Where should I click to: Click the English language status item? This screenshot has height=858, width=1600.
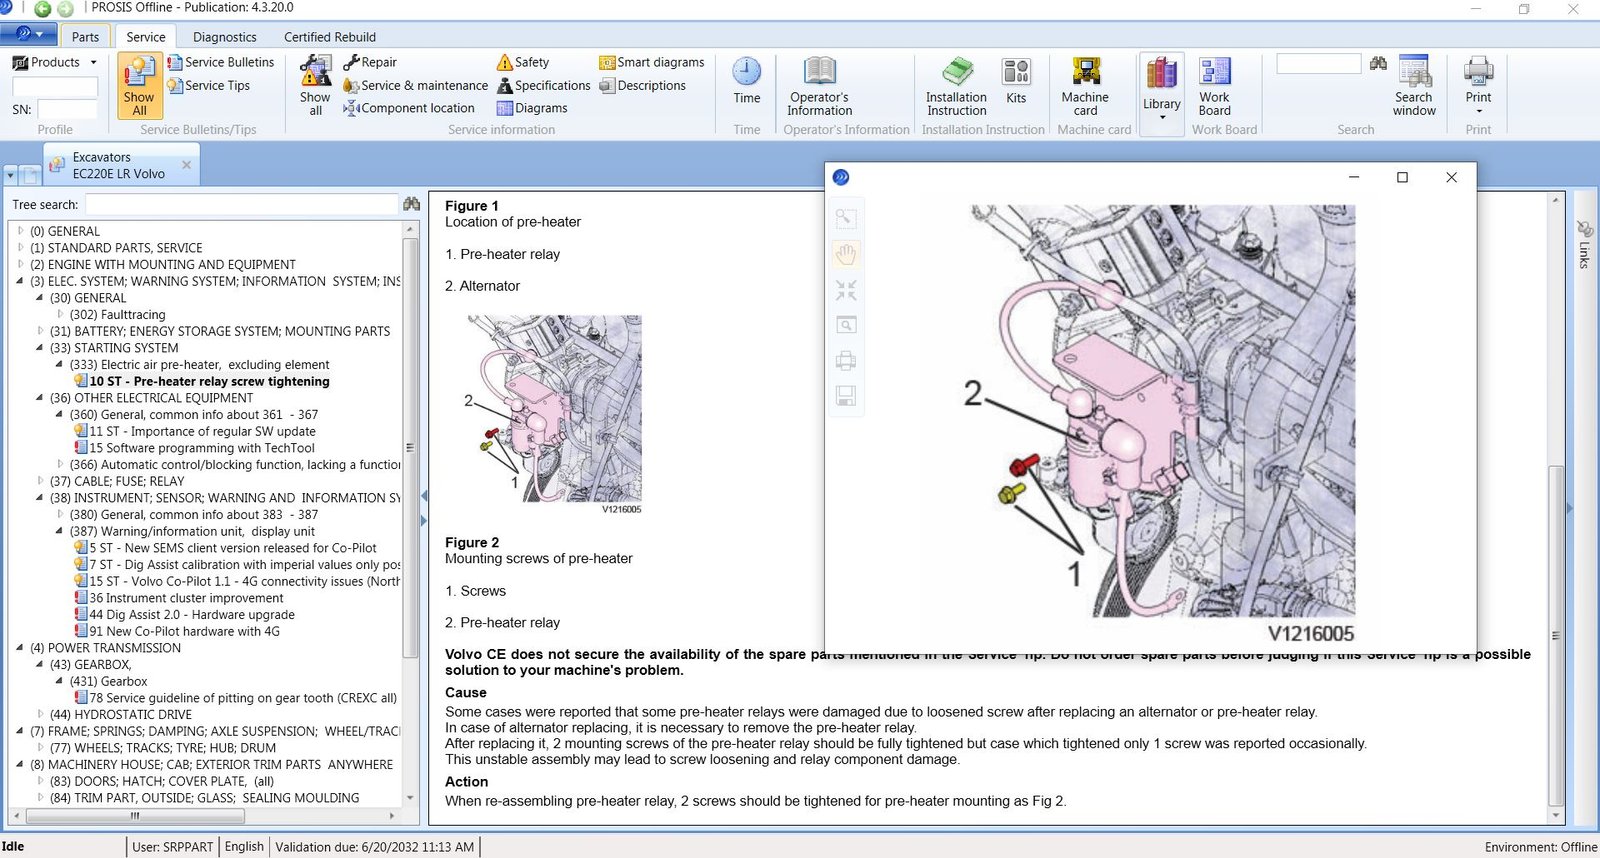tap(244, 846)
